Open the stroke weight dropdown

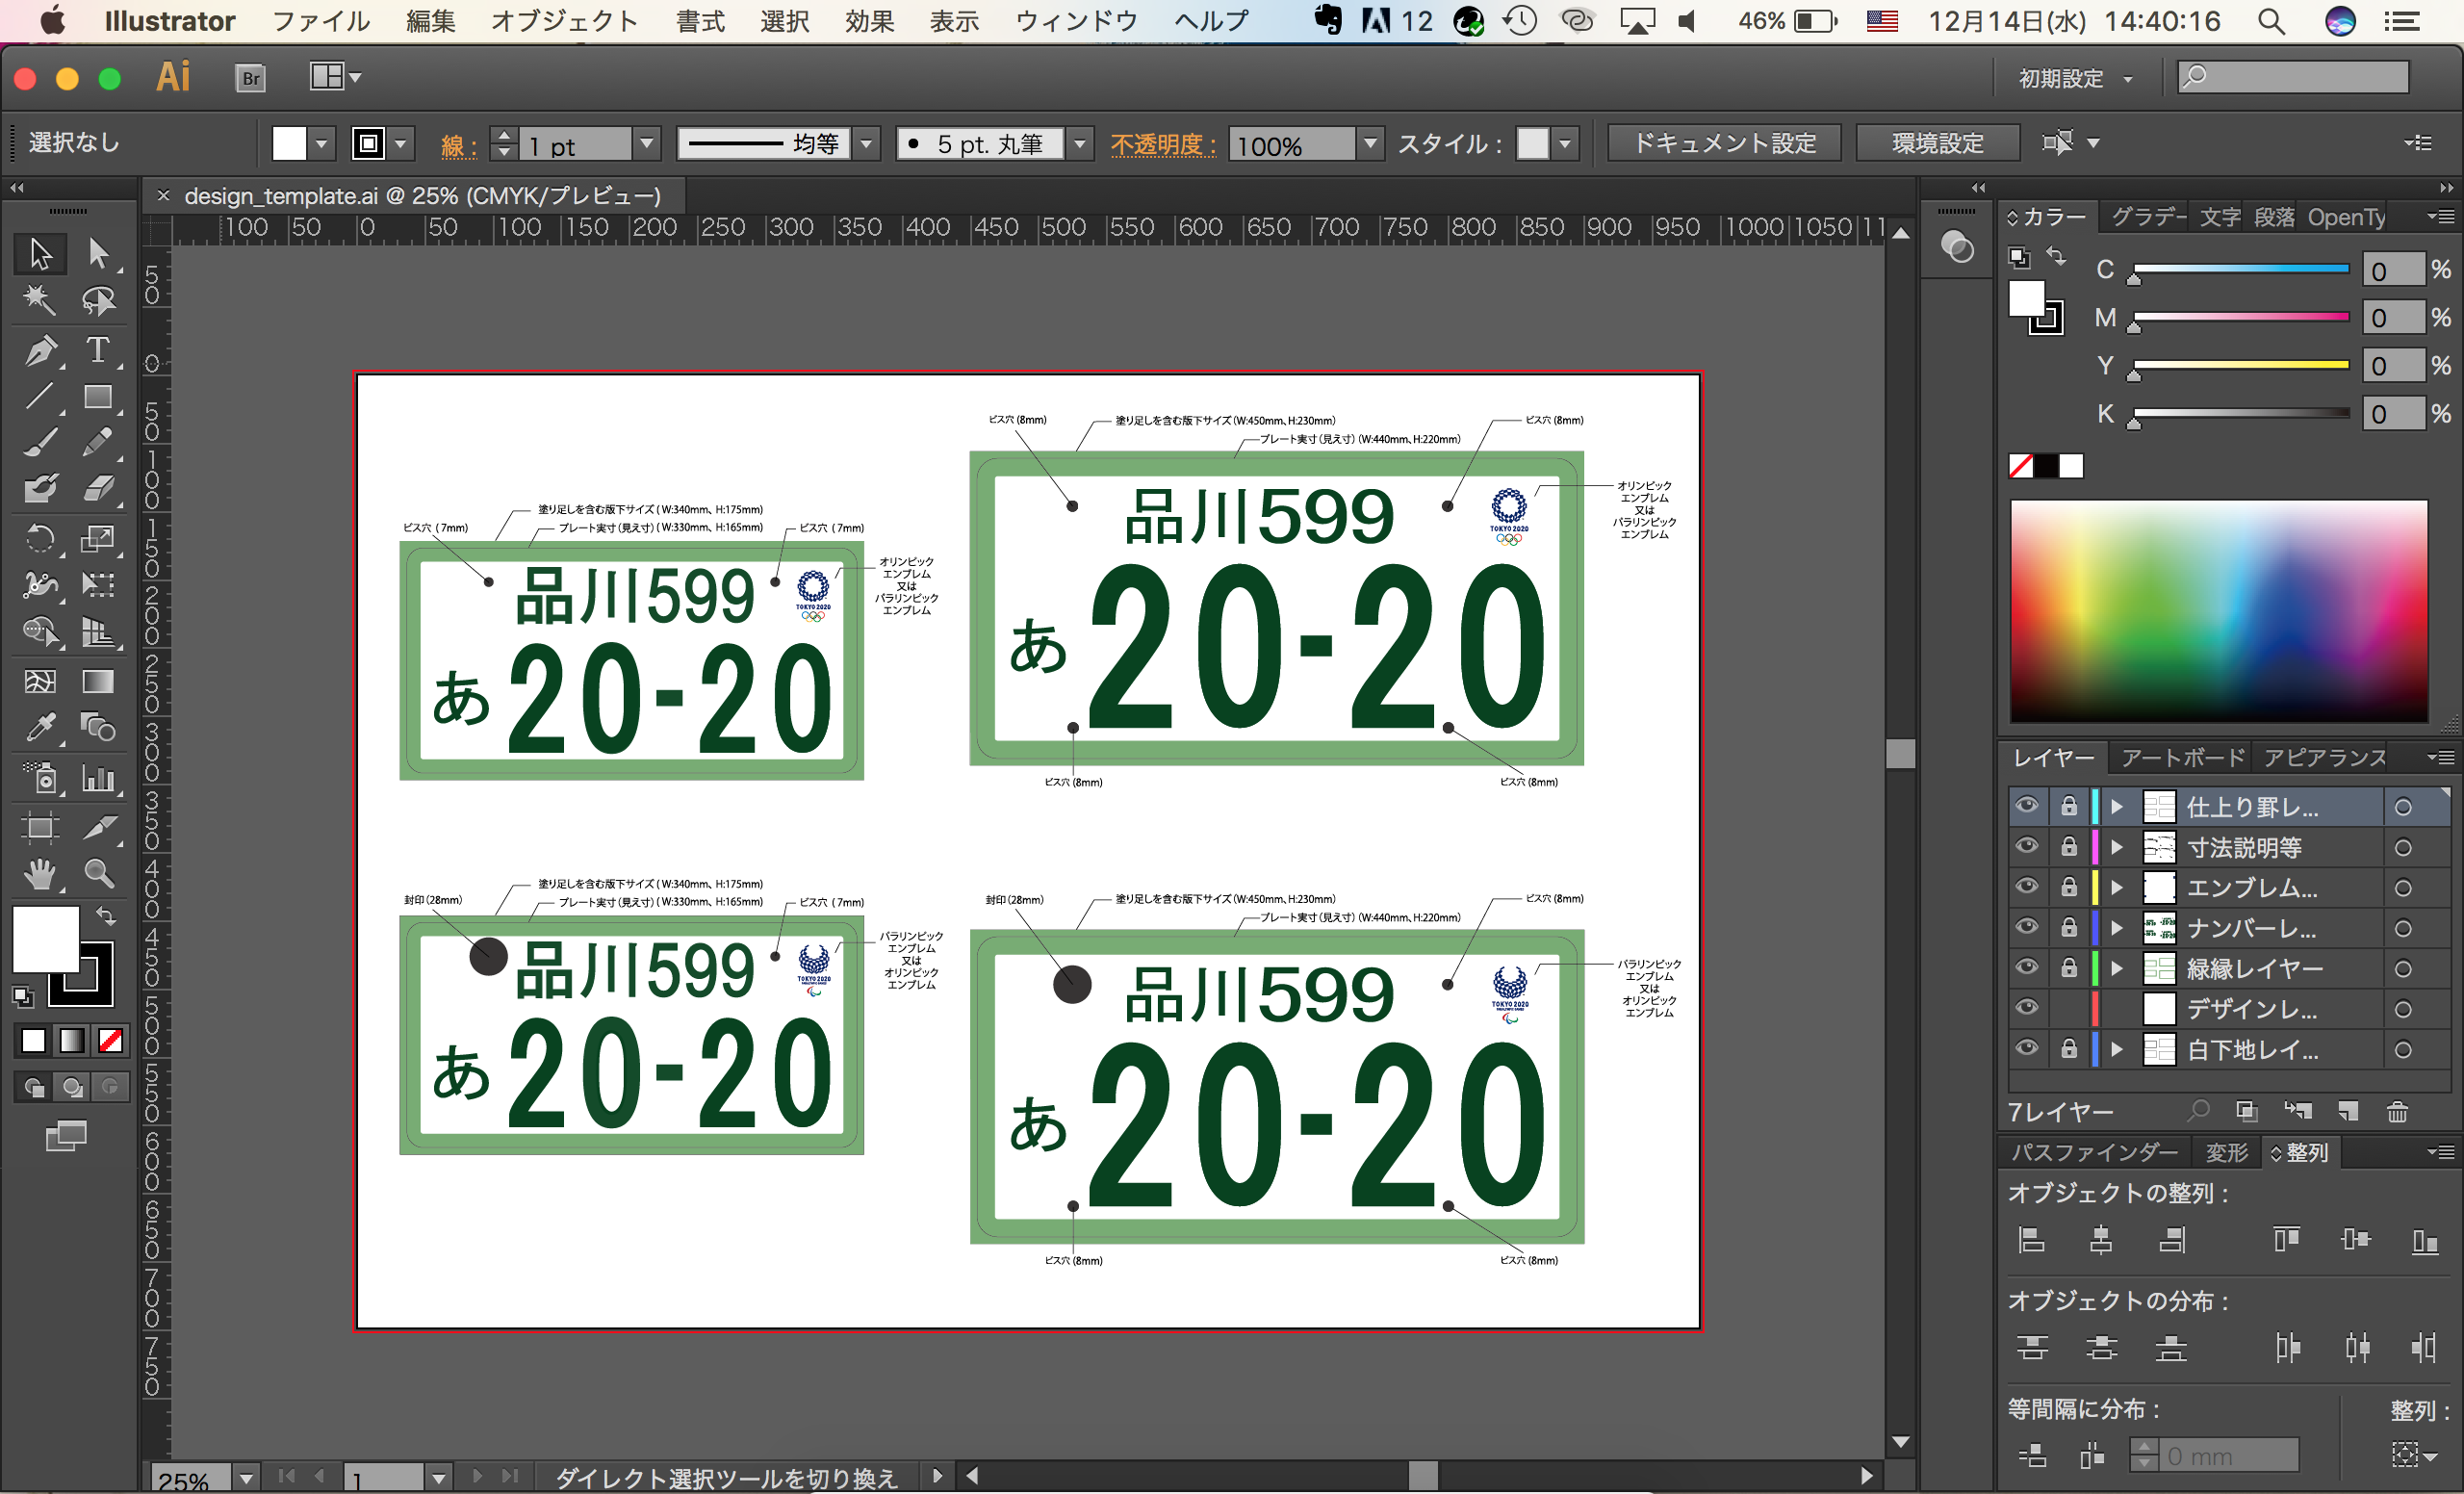click(646, 144)
